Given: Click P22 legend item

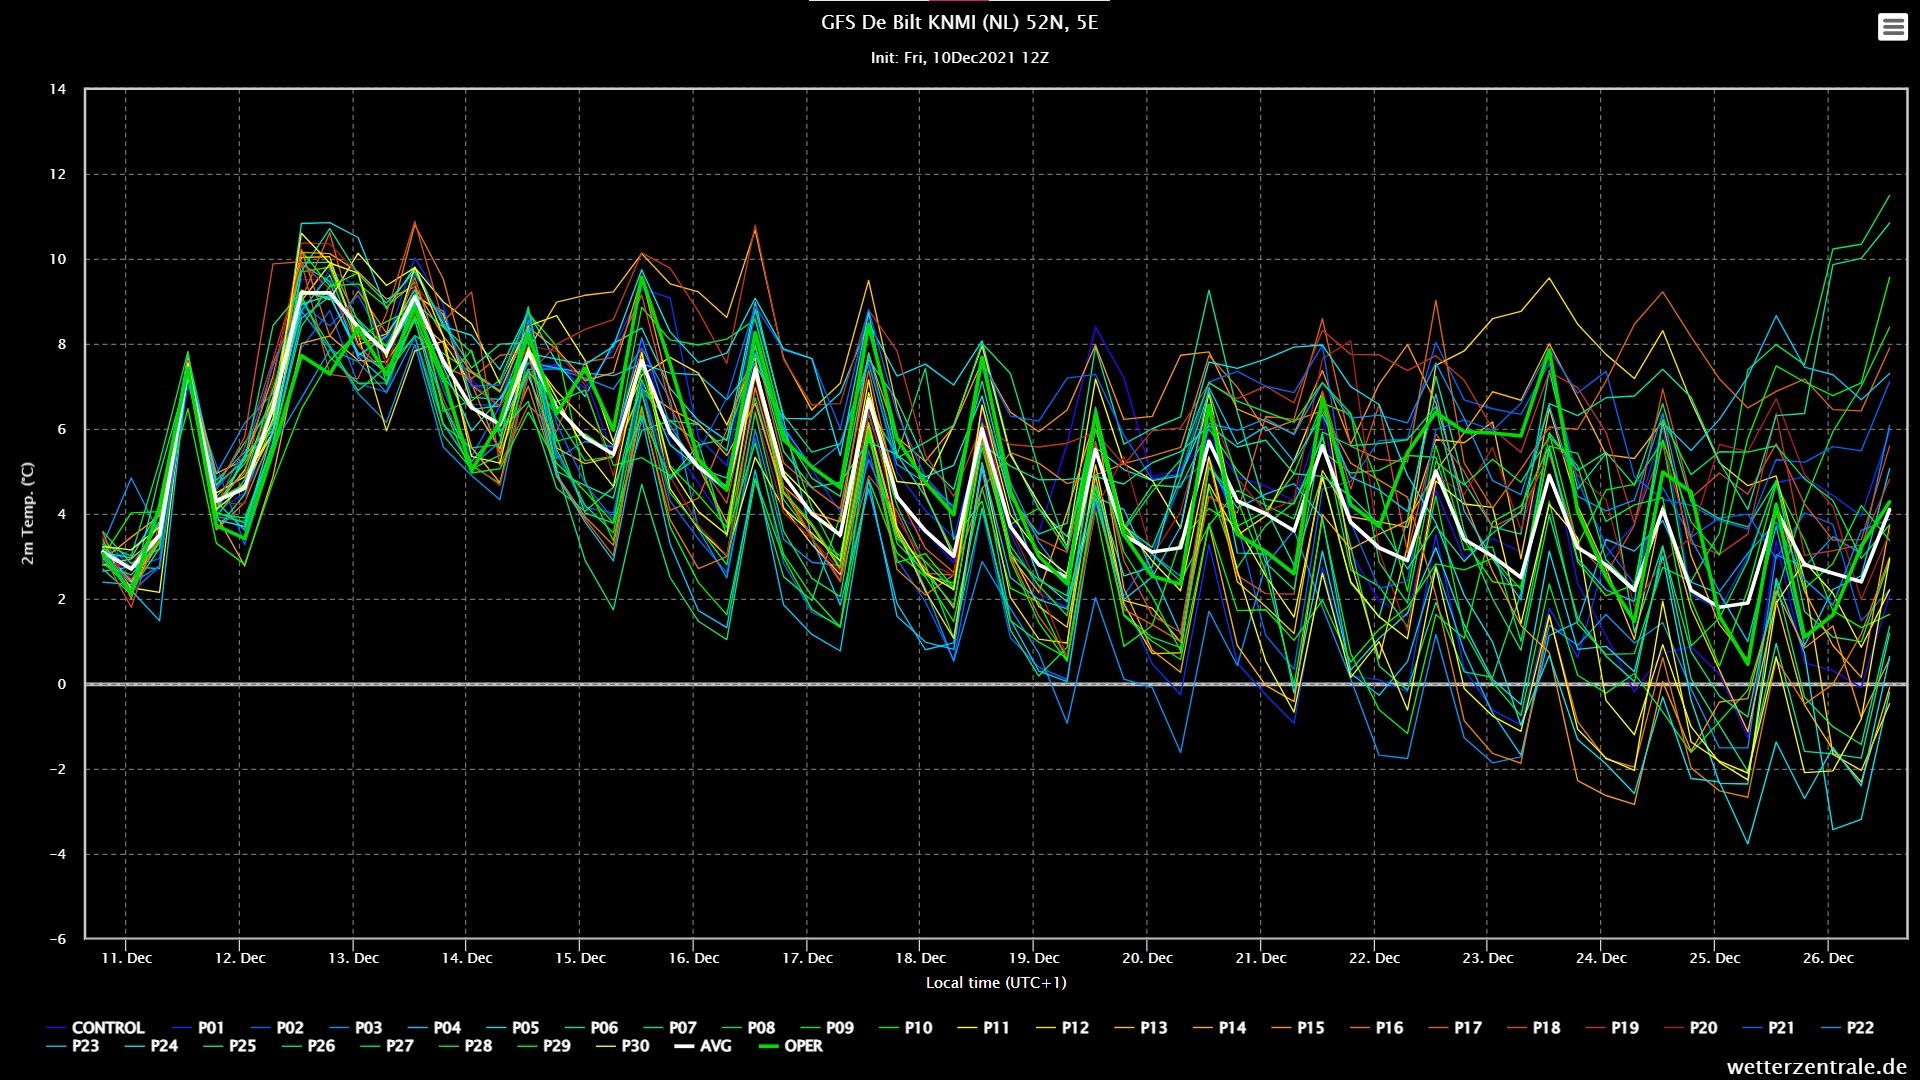Looking at the screenshot, I should (1859, 1028).
